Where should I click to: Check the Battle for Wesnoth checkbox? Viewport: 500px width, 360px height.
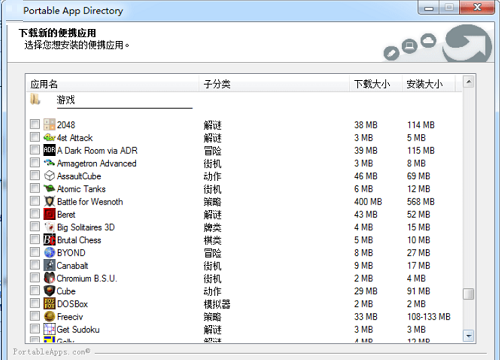pos(35,201)
